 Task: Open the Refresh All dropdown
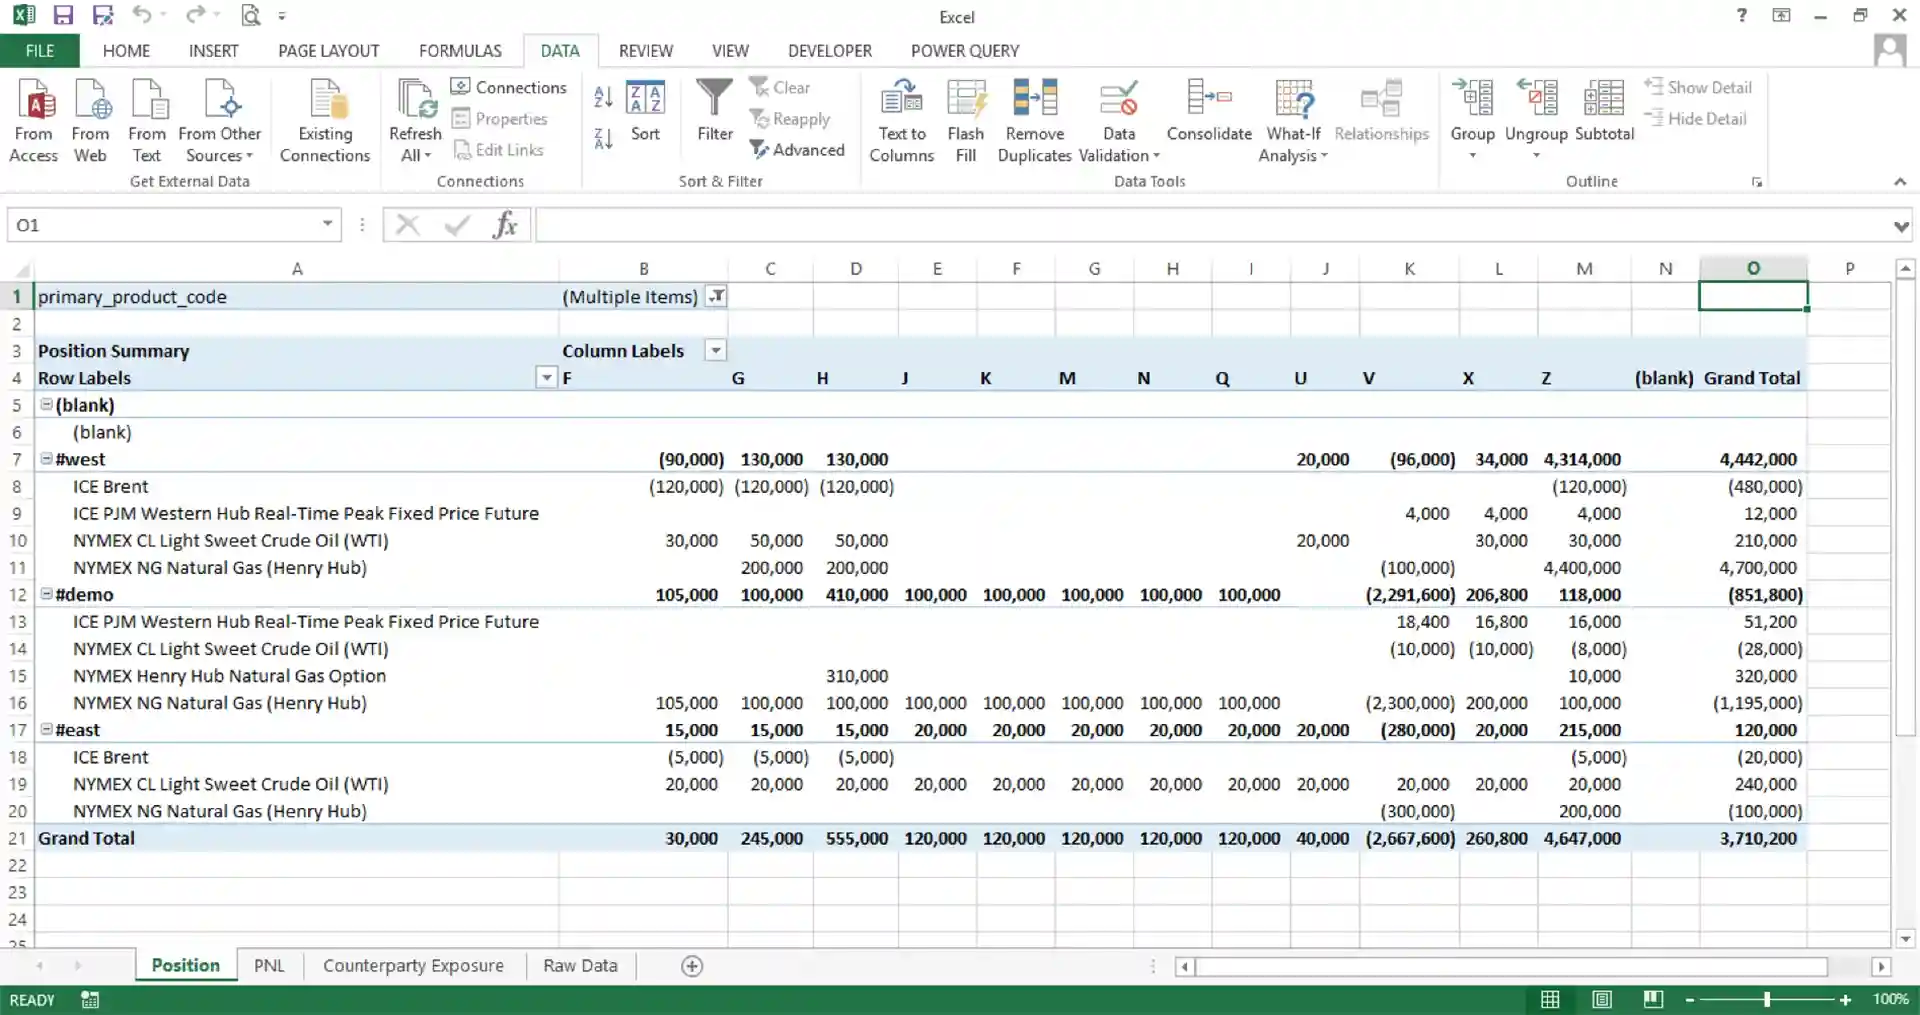coord(415,145)
